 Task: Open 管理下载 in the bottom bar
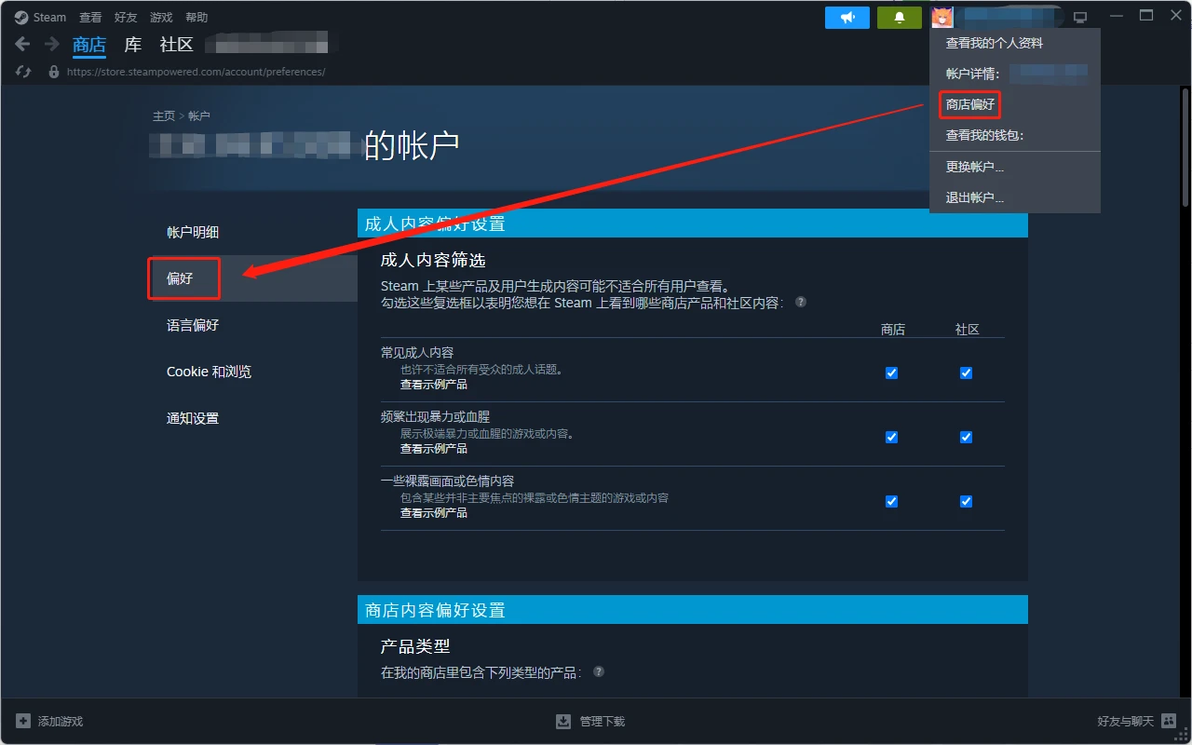pyautogui.click(x=602, y=721)
